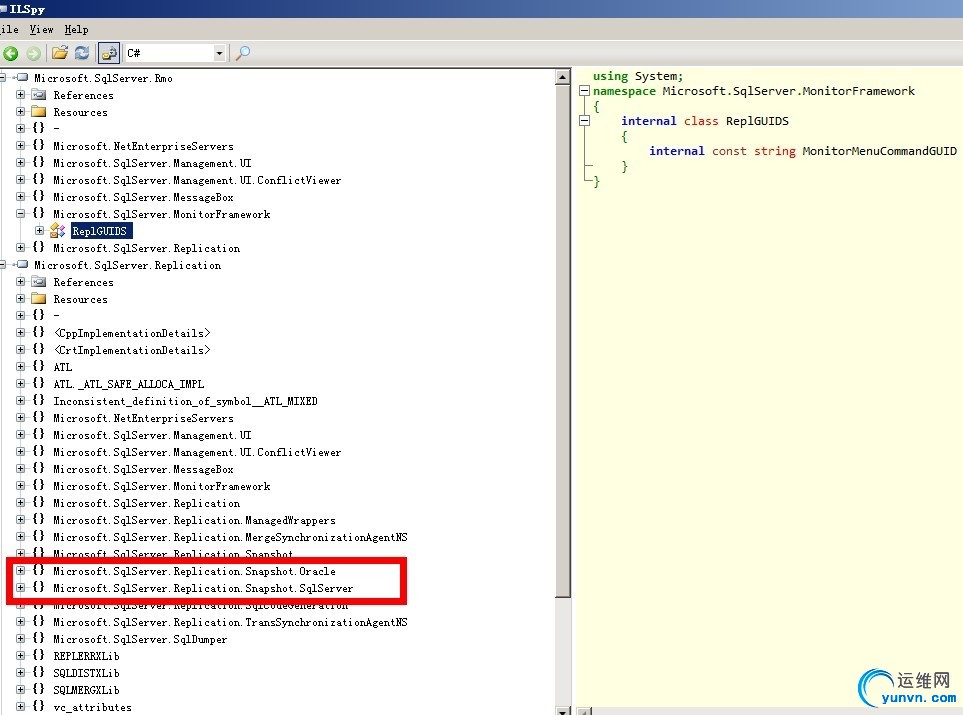The height and width of the screenshot is (715, 963).
Task: Click the green Back navigation arrow
Action: coord(11,53)
